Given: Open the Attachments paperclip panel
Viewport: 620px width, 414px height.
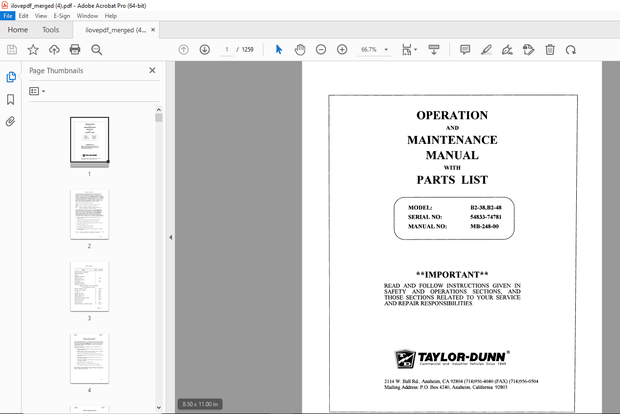Looking at the screenshot, I should 11,121.
